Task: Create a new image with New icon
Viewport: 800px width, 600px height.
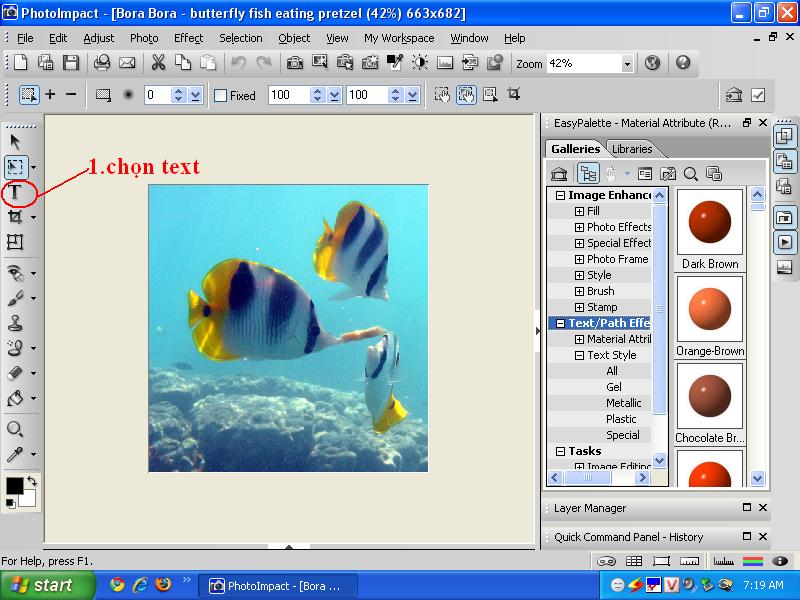Action: (21, 63)
